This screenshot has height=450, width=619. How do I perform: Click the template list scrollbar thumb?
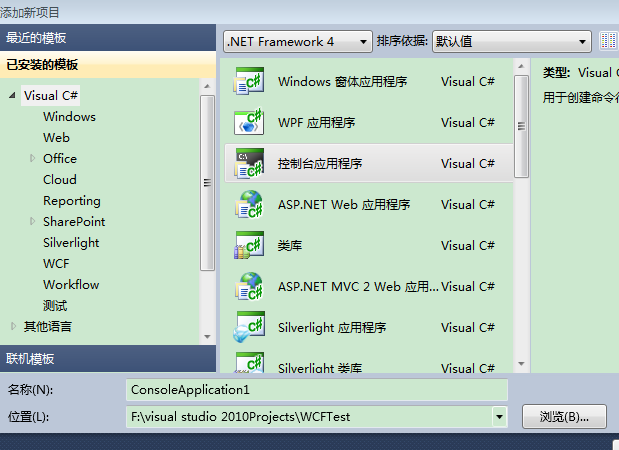pos(521,126)
